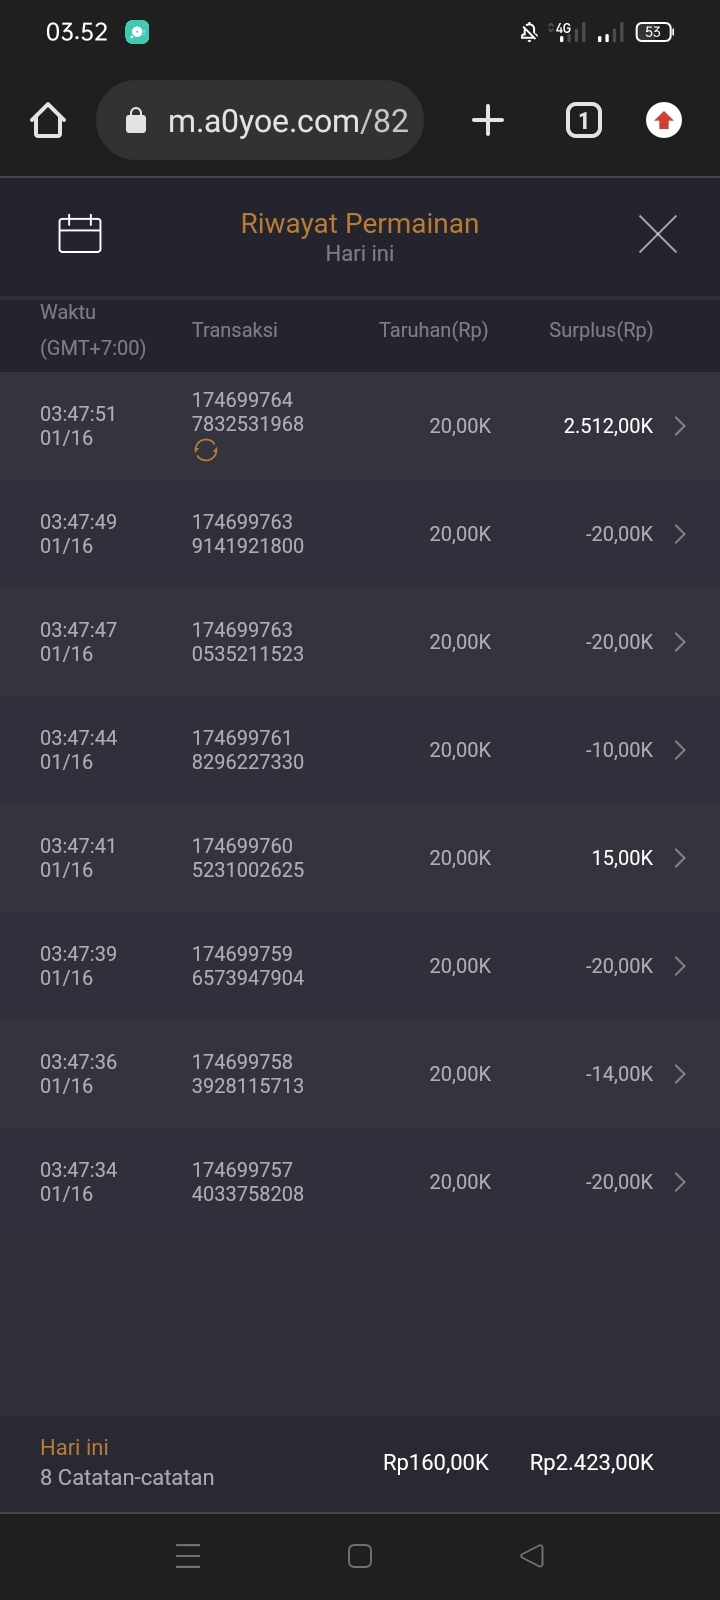Open the calendar date picker icon

point(80,234)
